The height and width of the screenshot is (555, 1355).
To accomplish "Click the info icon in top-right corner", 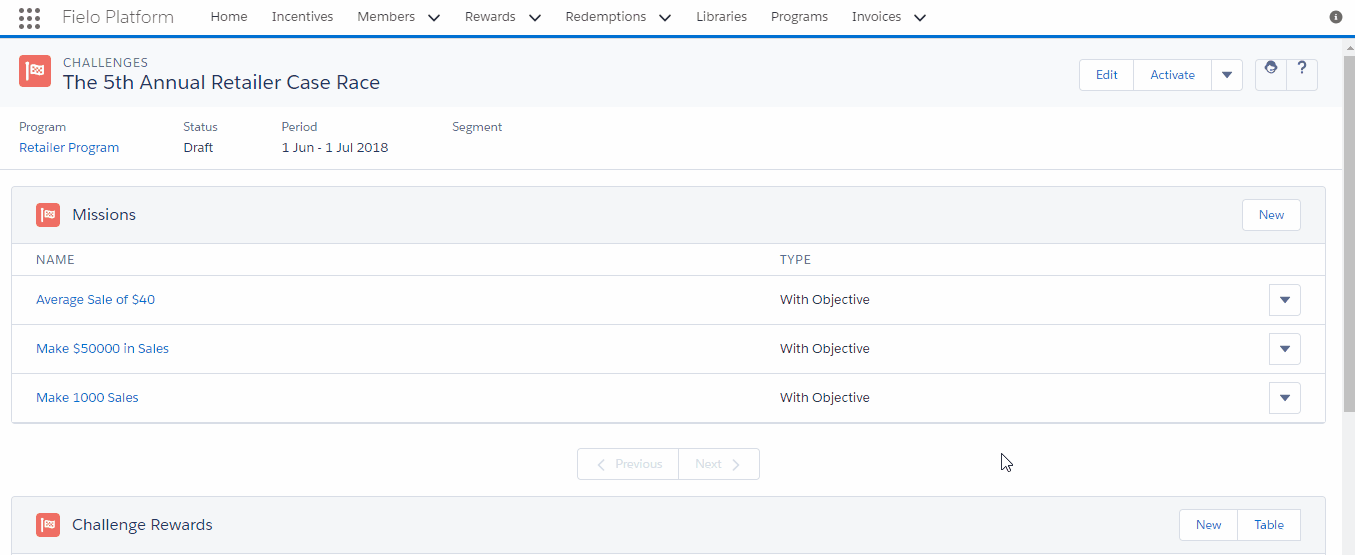I will (1336, 17).
